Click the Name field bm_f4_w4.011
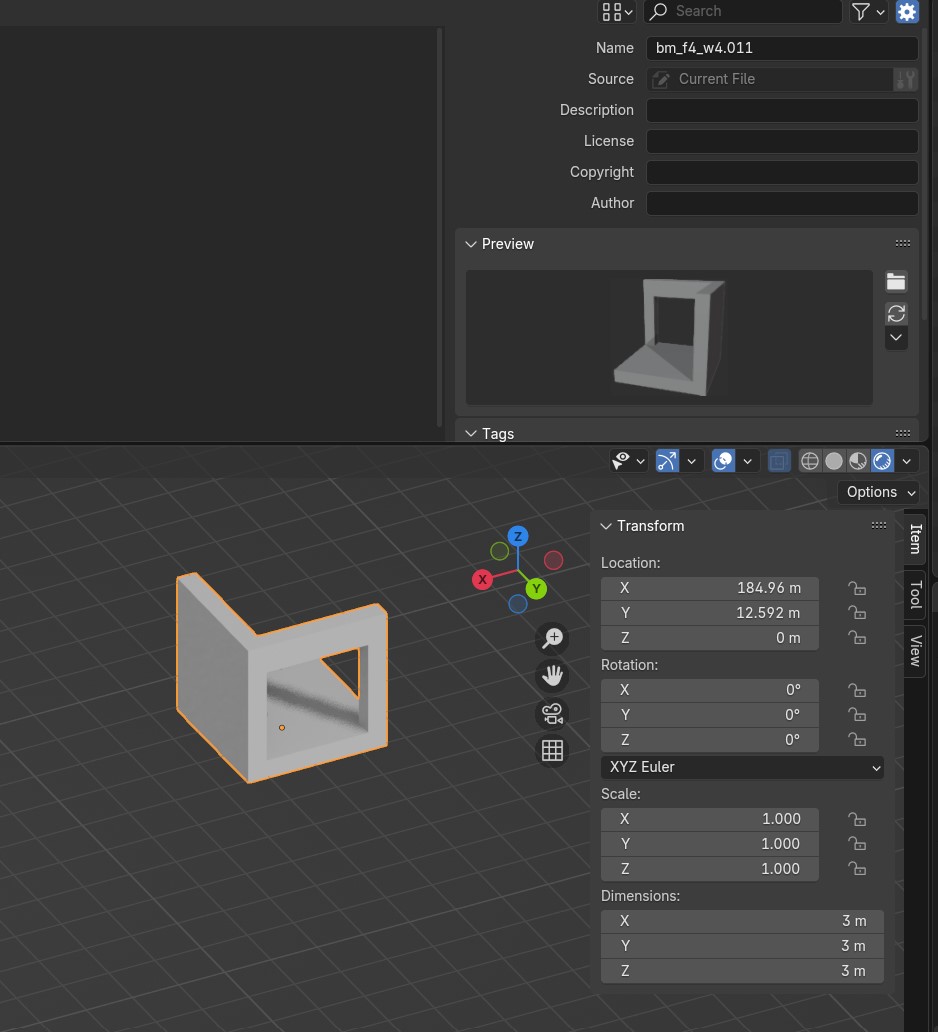This screenshot has width=938, height=1032. click(782, 48)
